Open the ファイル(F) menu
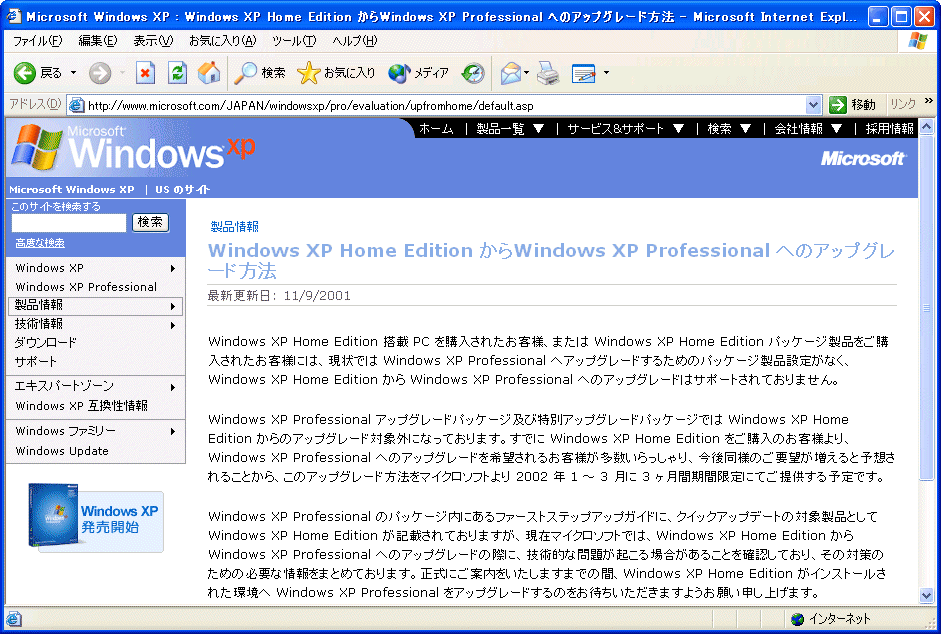This screenshot has height=634, width=941. pos(38,41)
